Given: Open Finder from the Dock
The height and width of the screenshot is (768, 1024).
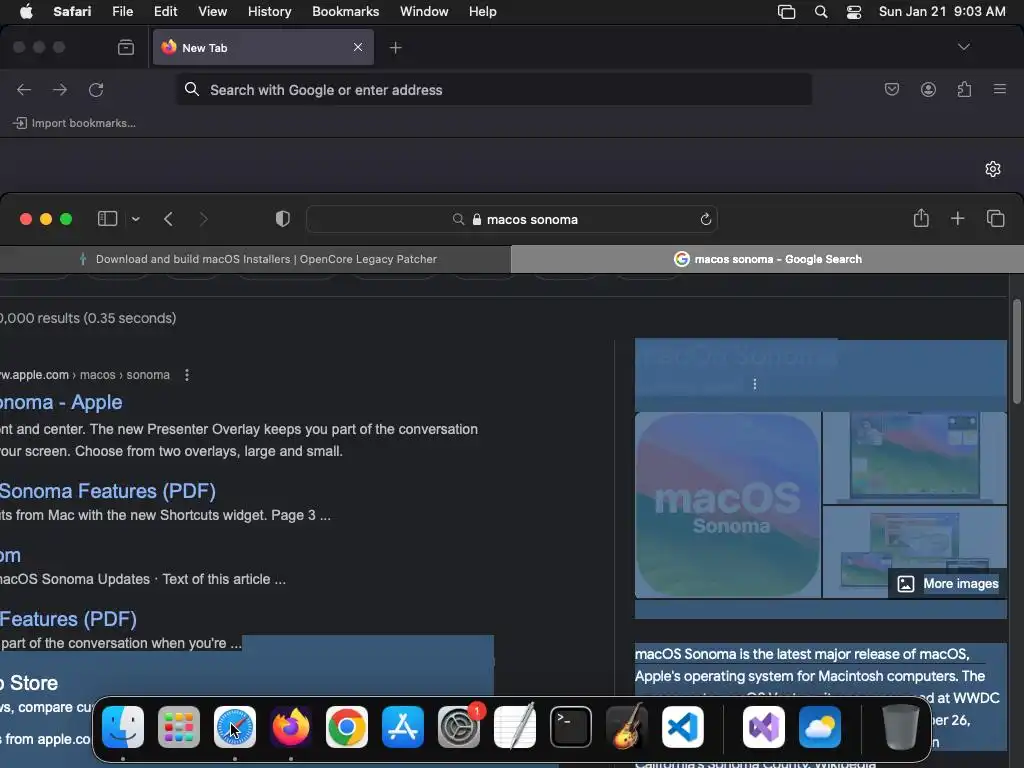Looking at the screenshot, I should point(123,727).
